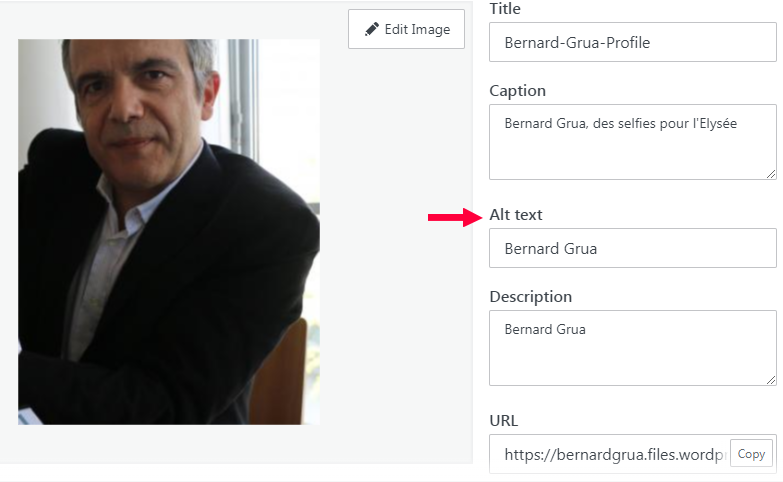
Task: Click the 'URL' label
Action: 503,420
